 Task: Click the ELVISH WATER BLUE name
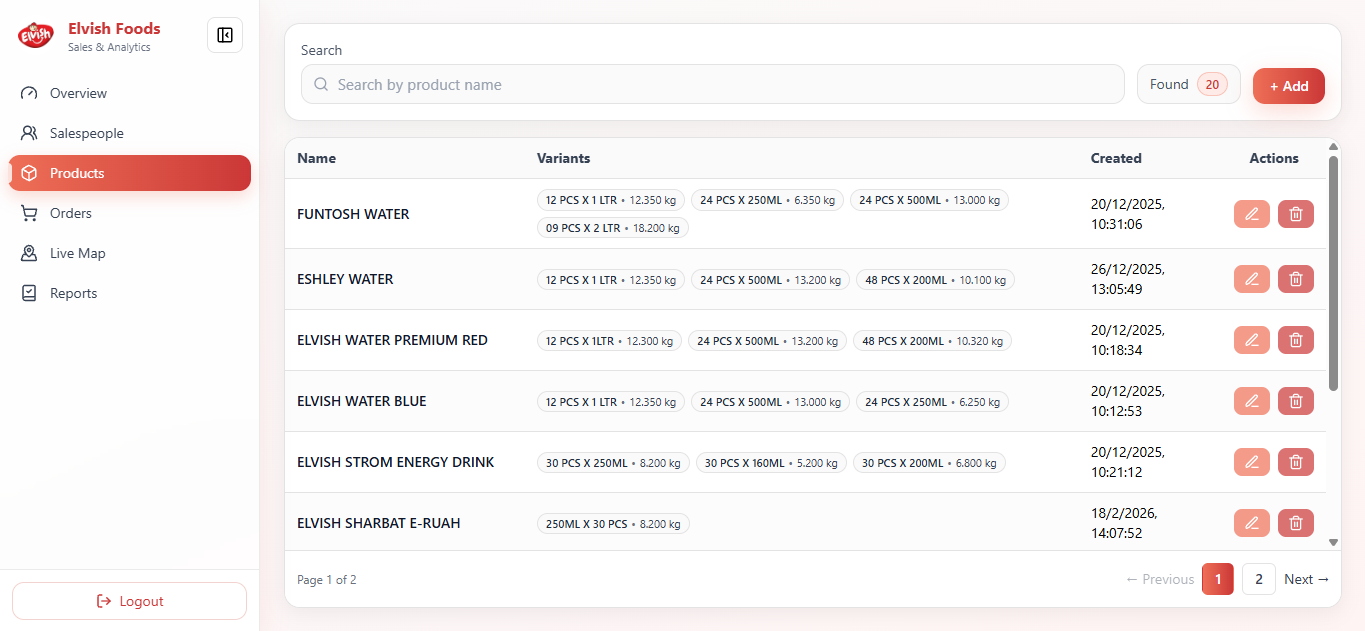(x=362, y=401)
